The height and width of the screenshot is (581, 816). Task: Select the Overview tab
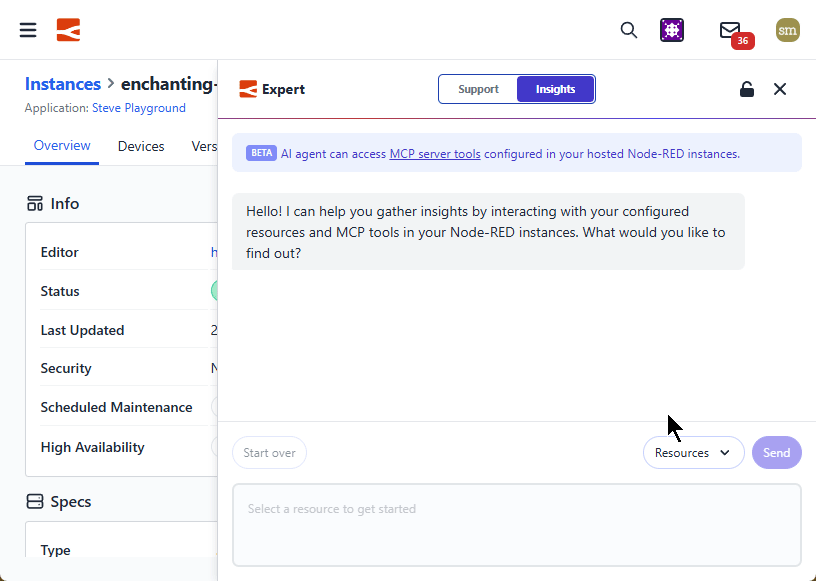61,146
